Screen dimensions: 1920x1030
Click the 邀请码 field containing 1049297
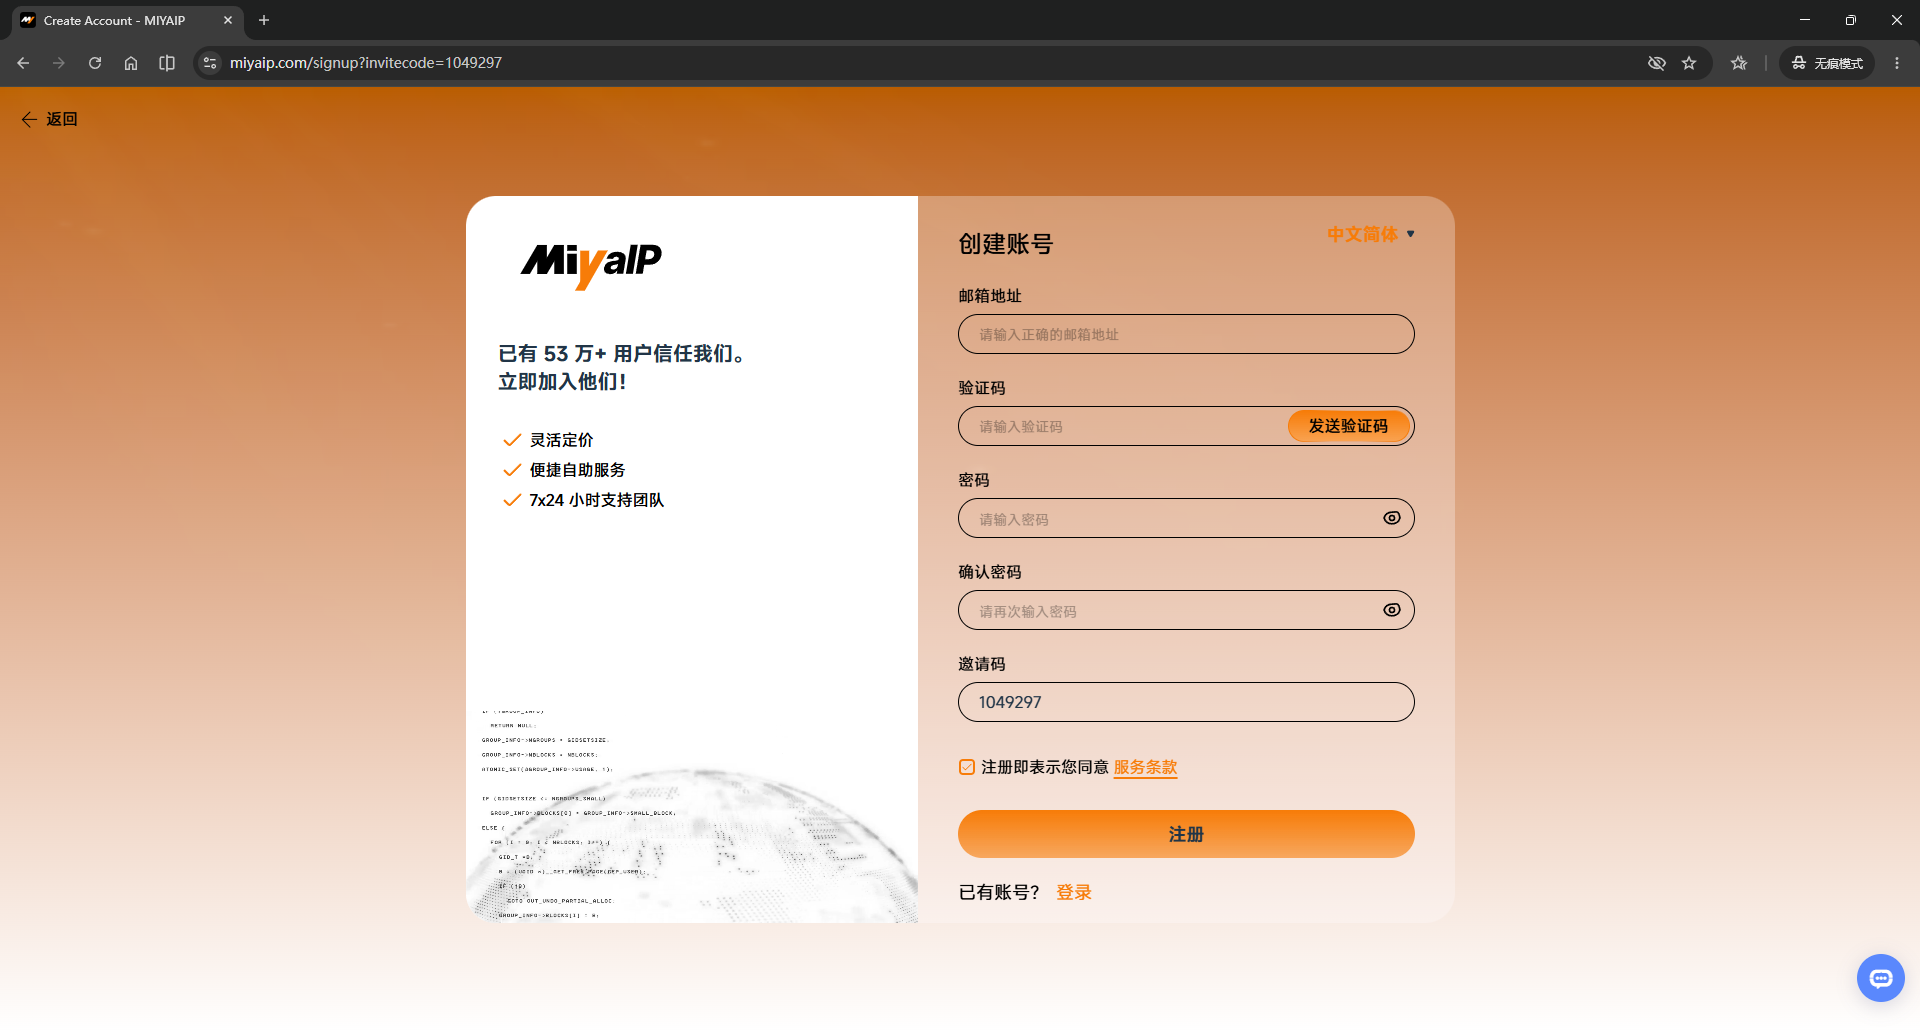coord(1186,702)
